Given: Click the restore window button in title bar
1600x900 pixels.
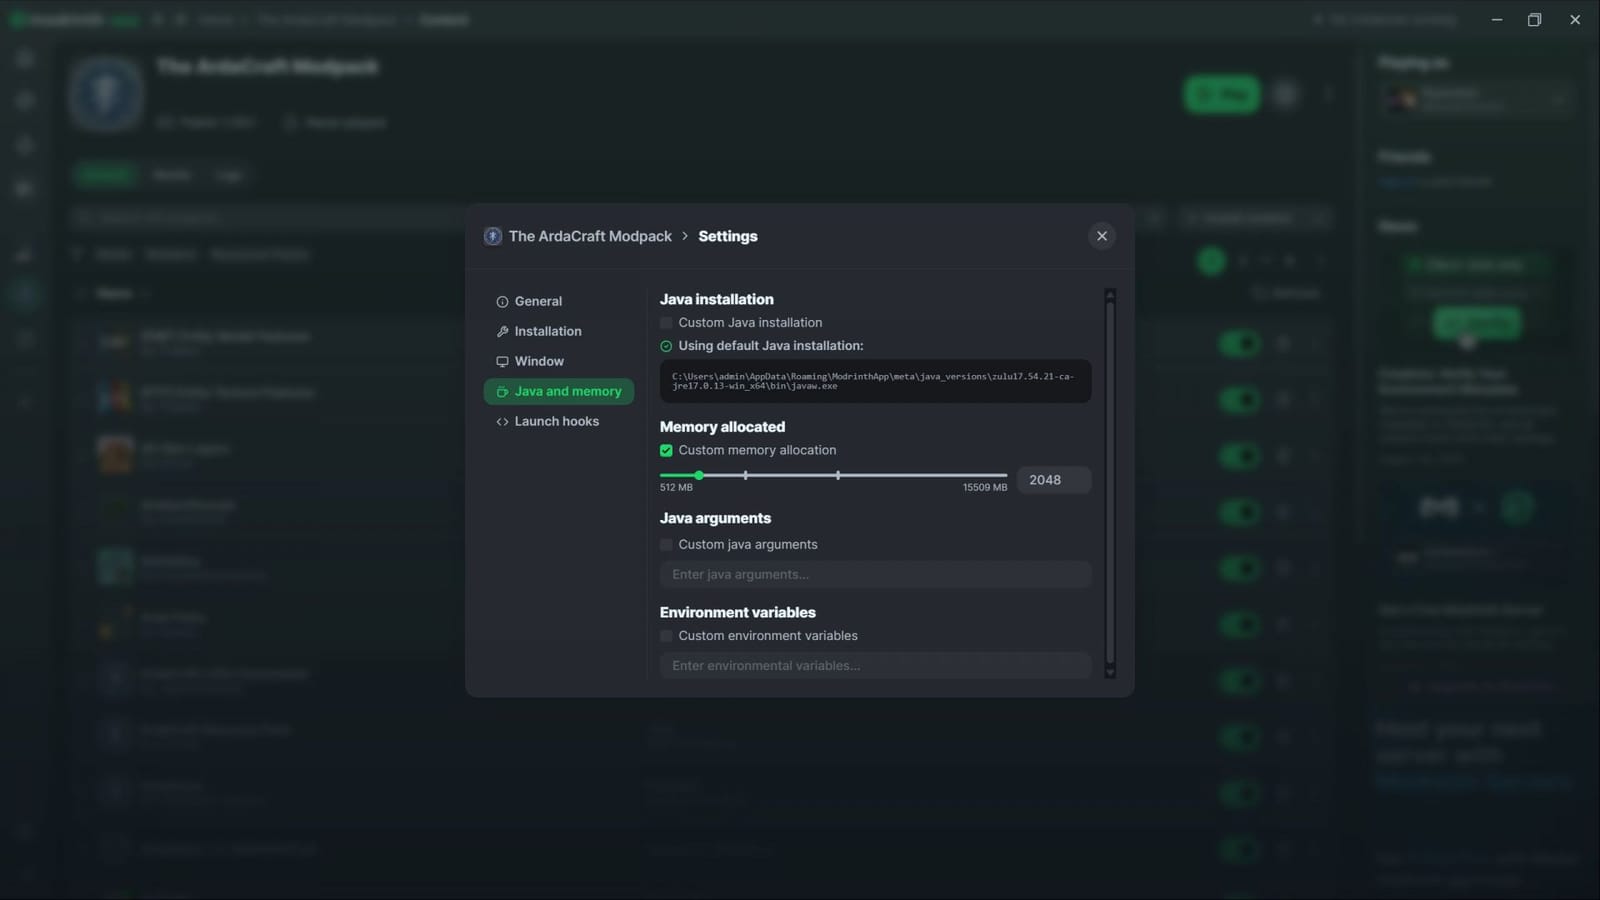Looking at the screenshot, I should (1534, 20).
